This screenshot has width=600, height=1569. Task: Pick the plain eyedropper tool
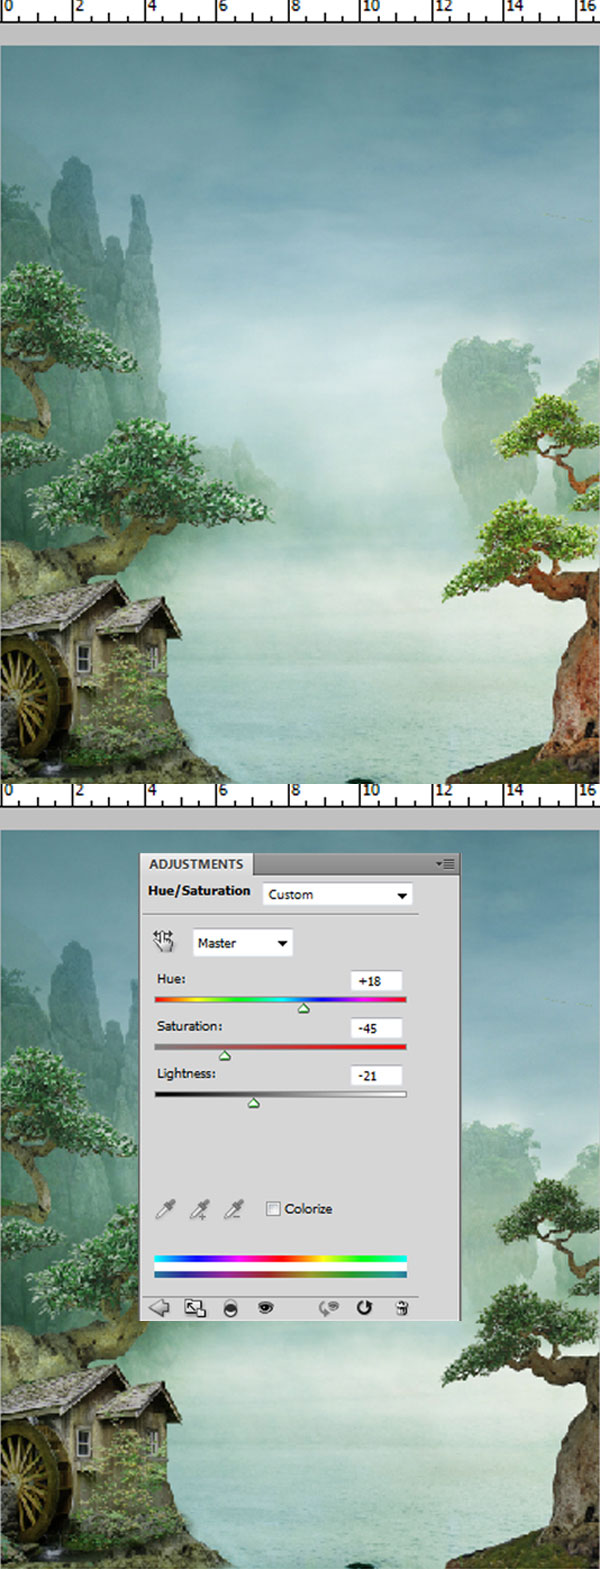click(x=165, y=1209)
